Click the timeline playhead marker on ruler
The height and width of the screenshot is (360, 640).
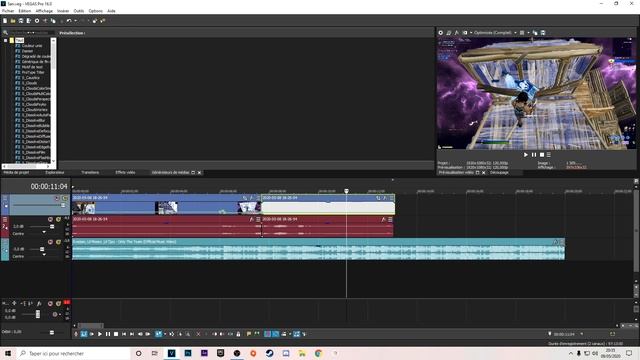(x=347, y=191)
